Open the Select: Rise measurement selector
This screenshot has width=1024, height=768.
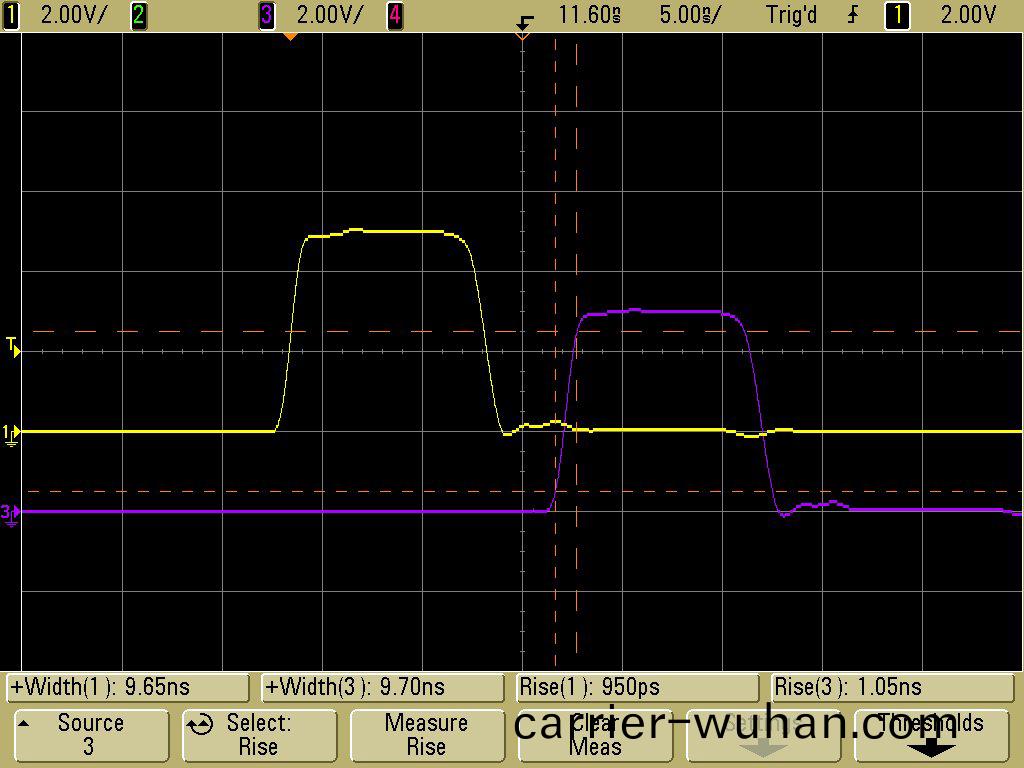[258, 735]
